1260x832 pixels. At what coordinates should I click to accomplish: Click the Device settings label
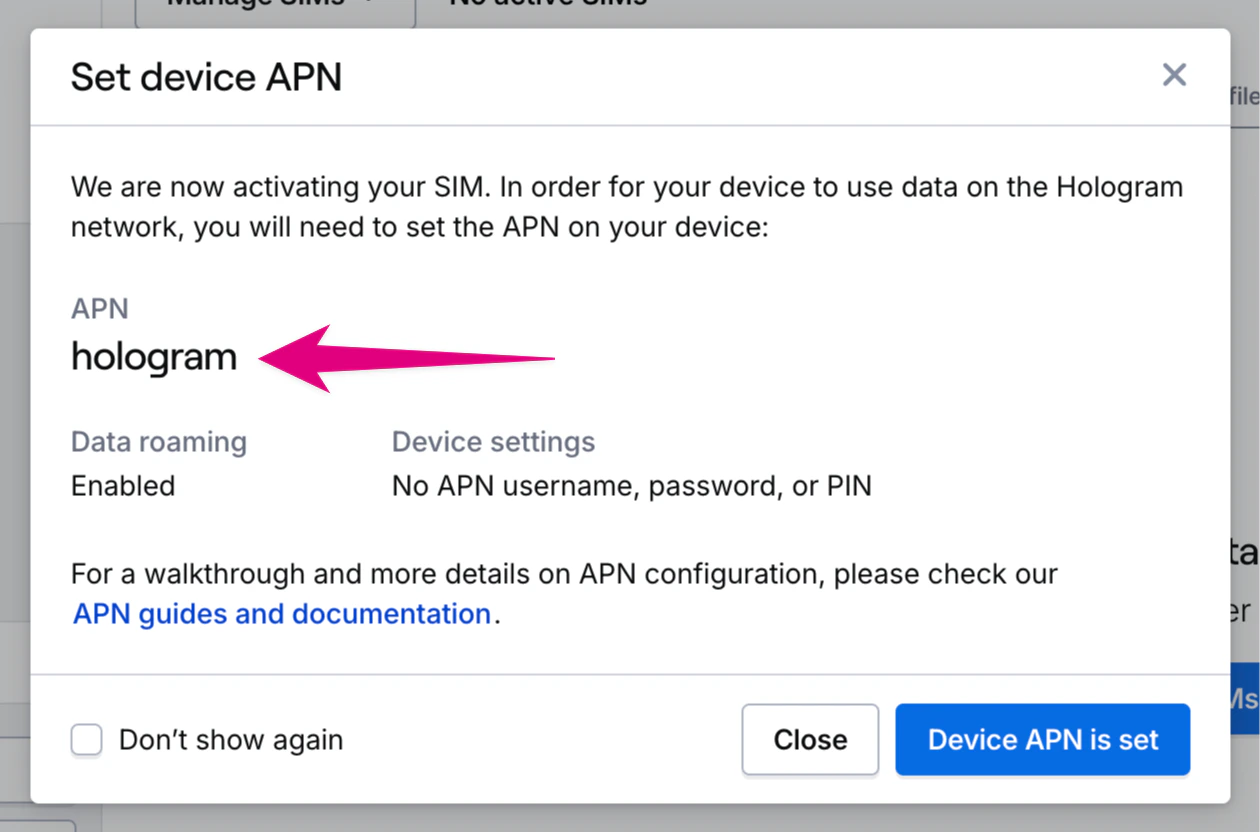click(x=493, y=442)
